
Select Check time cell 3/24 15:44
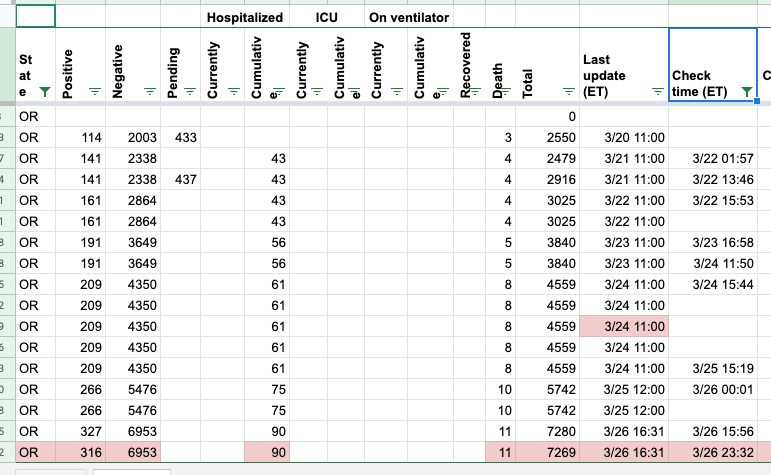tap(713, 285)
